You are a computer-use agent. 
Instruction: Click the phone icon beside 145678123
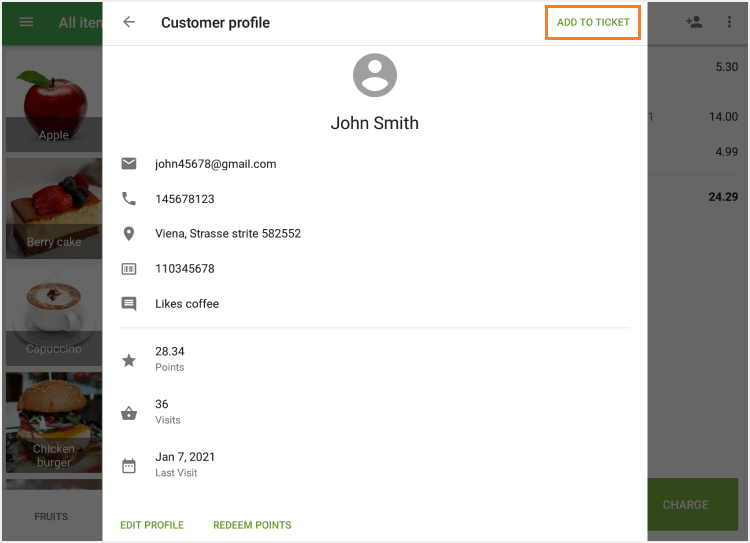(x=129, y=199)
